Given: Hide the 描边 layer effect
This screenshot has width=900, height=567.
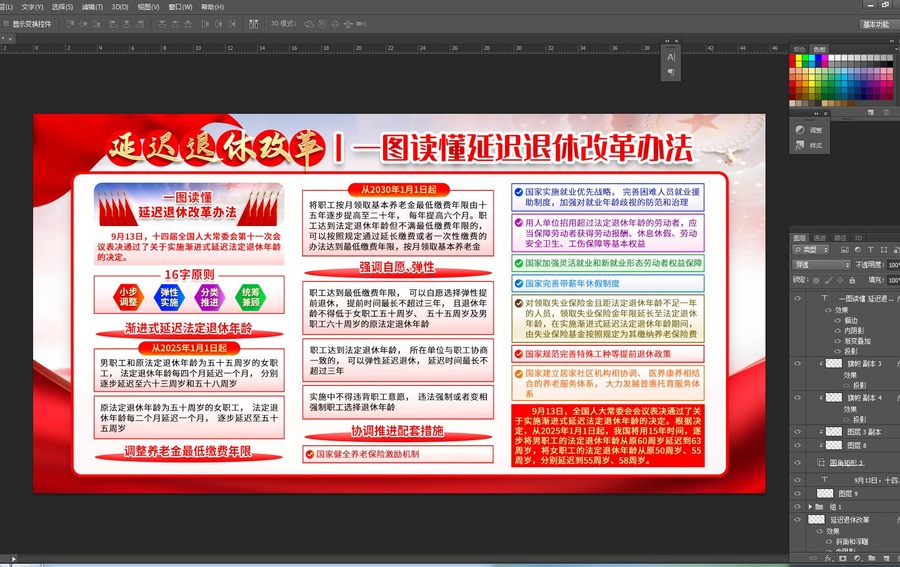Looking at the screenshot, I should (837, 320).
